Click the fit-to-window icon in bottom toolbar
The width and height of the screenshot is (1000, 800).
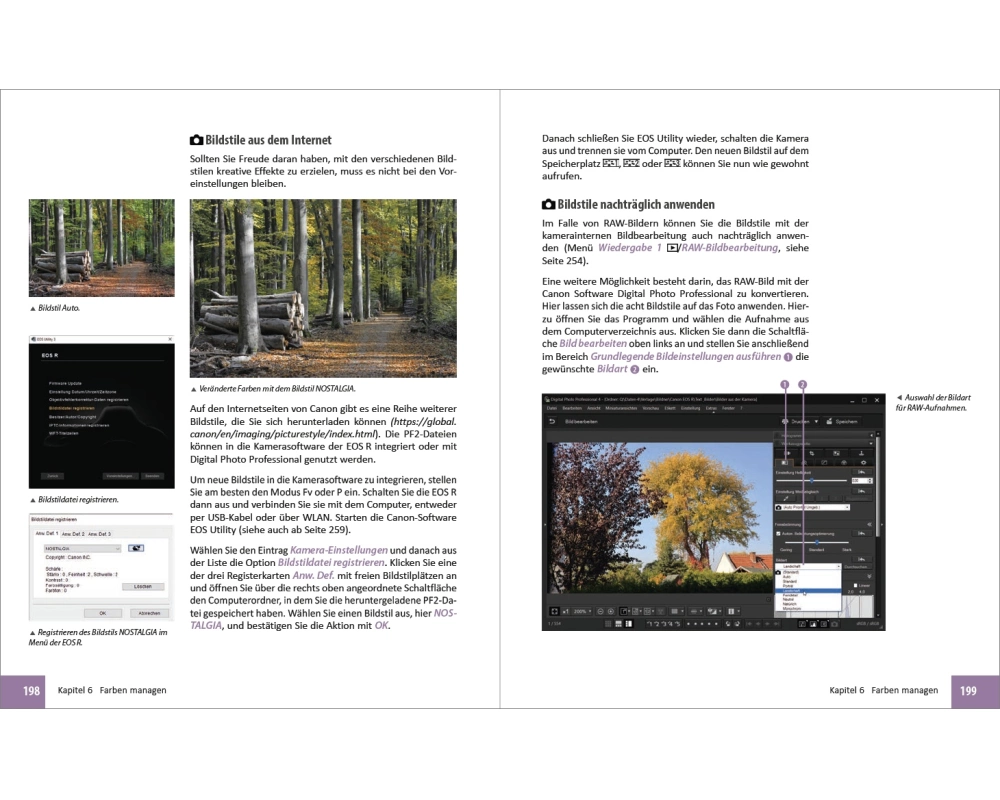[553, 610]
